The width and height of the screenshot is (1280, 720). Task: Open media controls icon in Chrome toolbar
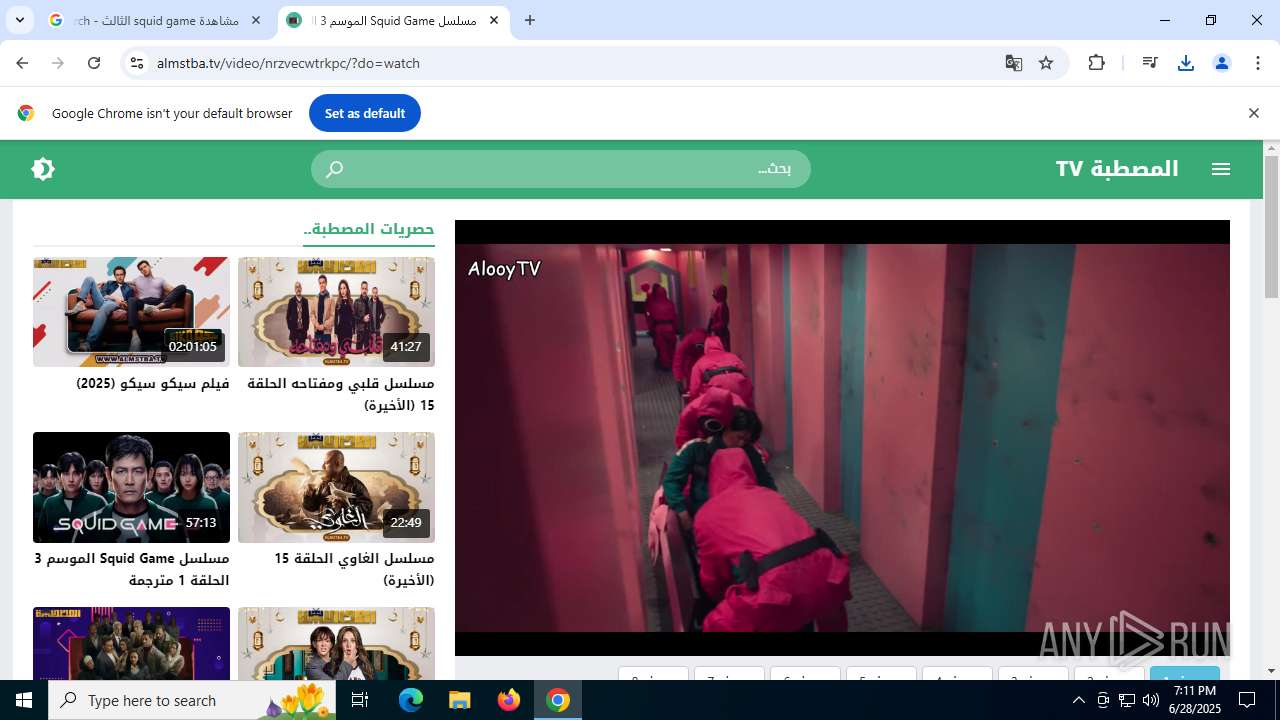coord(1150,63)
